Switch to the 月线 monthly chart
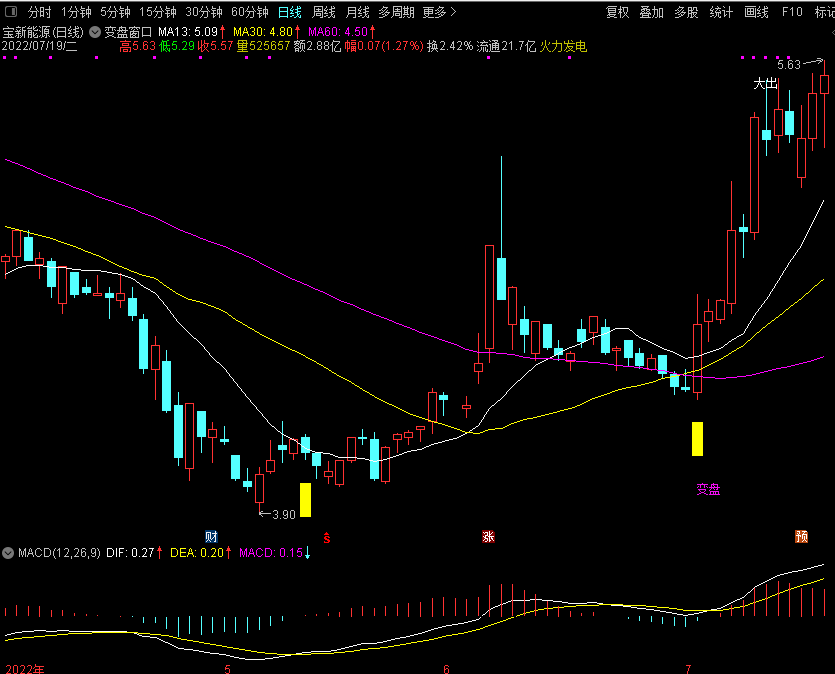This screenshot has width=835, height=674. coord(357,12)
